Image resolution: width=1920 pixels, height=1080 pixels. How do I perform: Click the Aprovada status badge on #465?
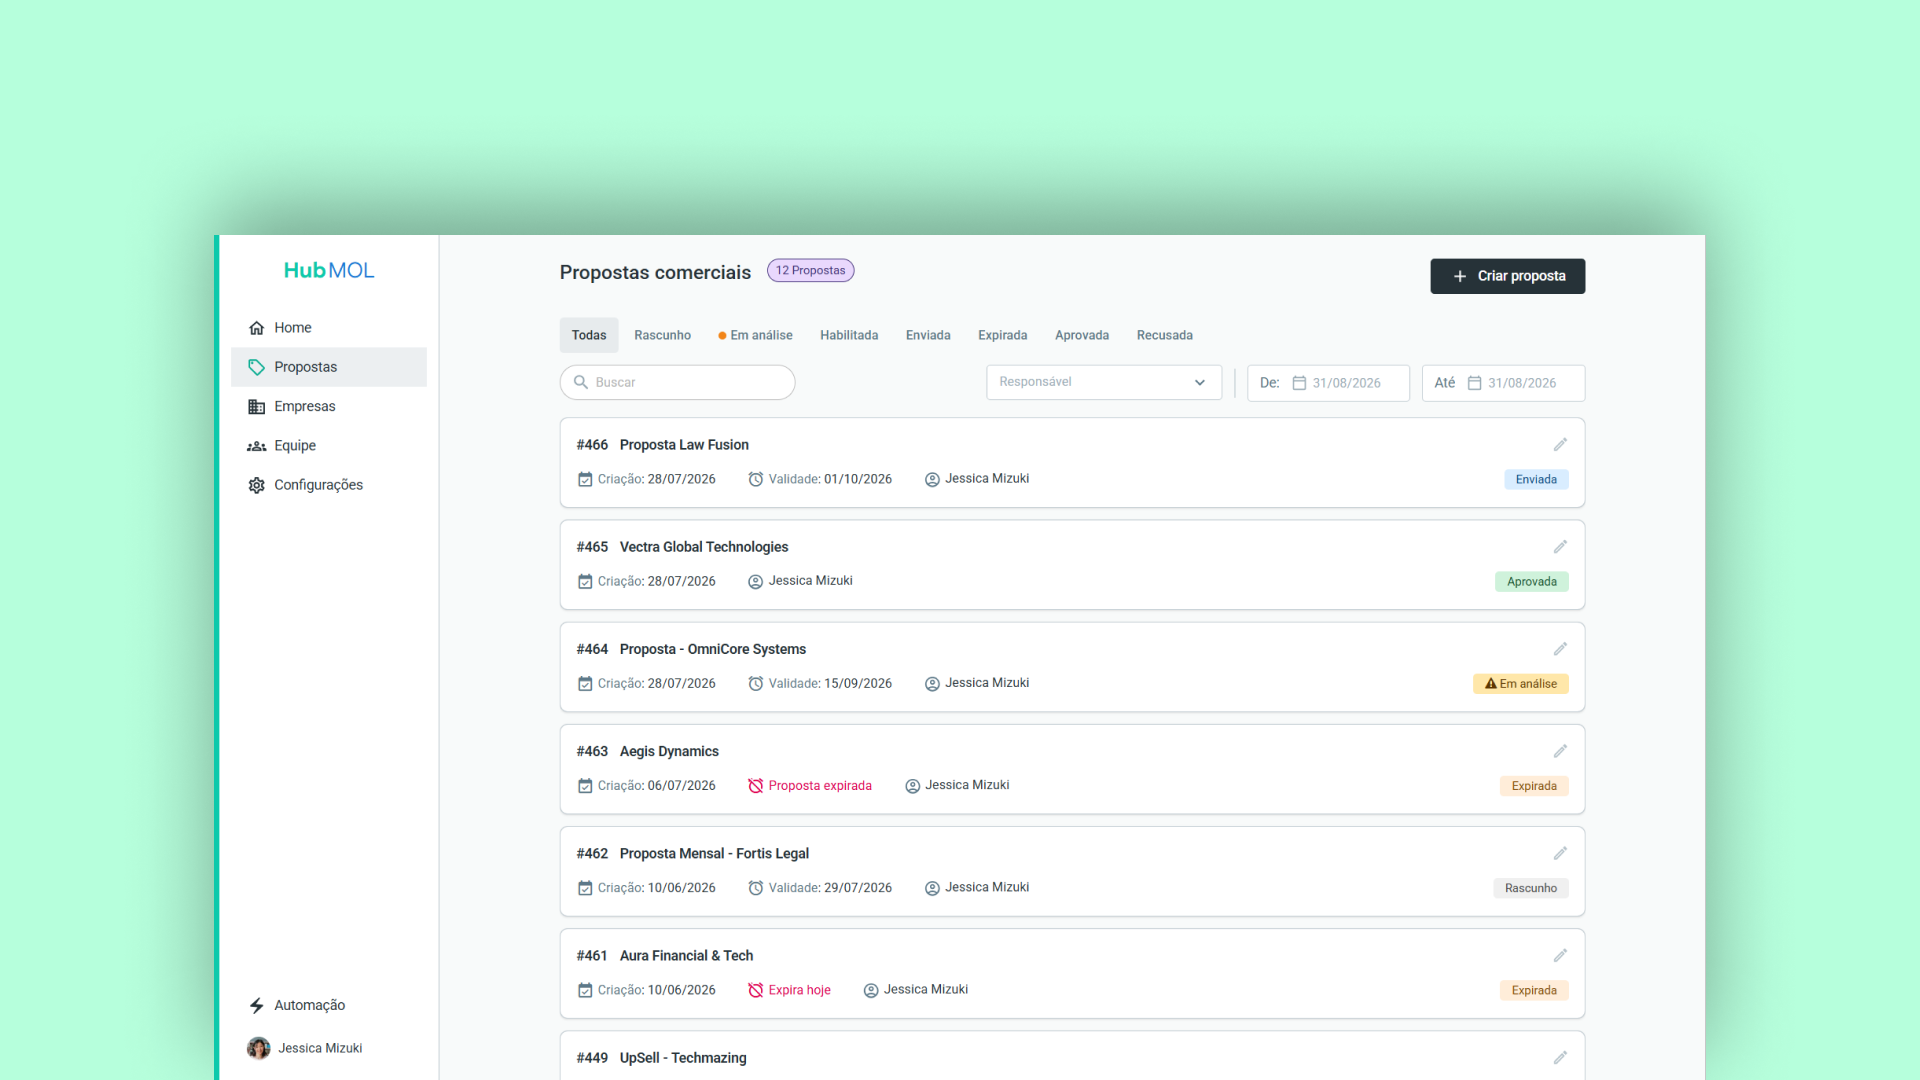coord(1531,581)
